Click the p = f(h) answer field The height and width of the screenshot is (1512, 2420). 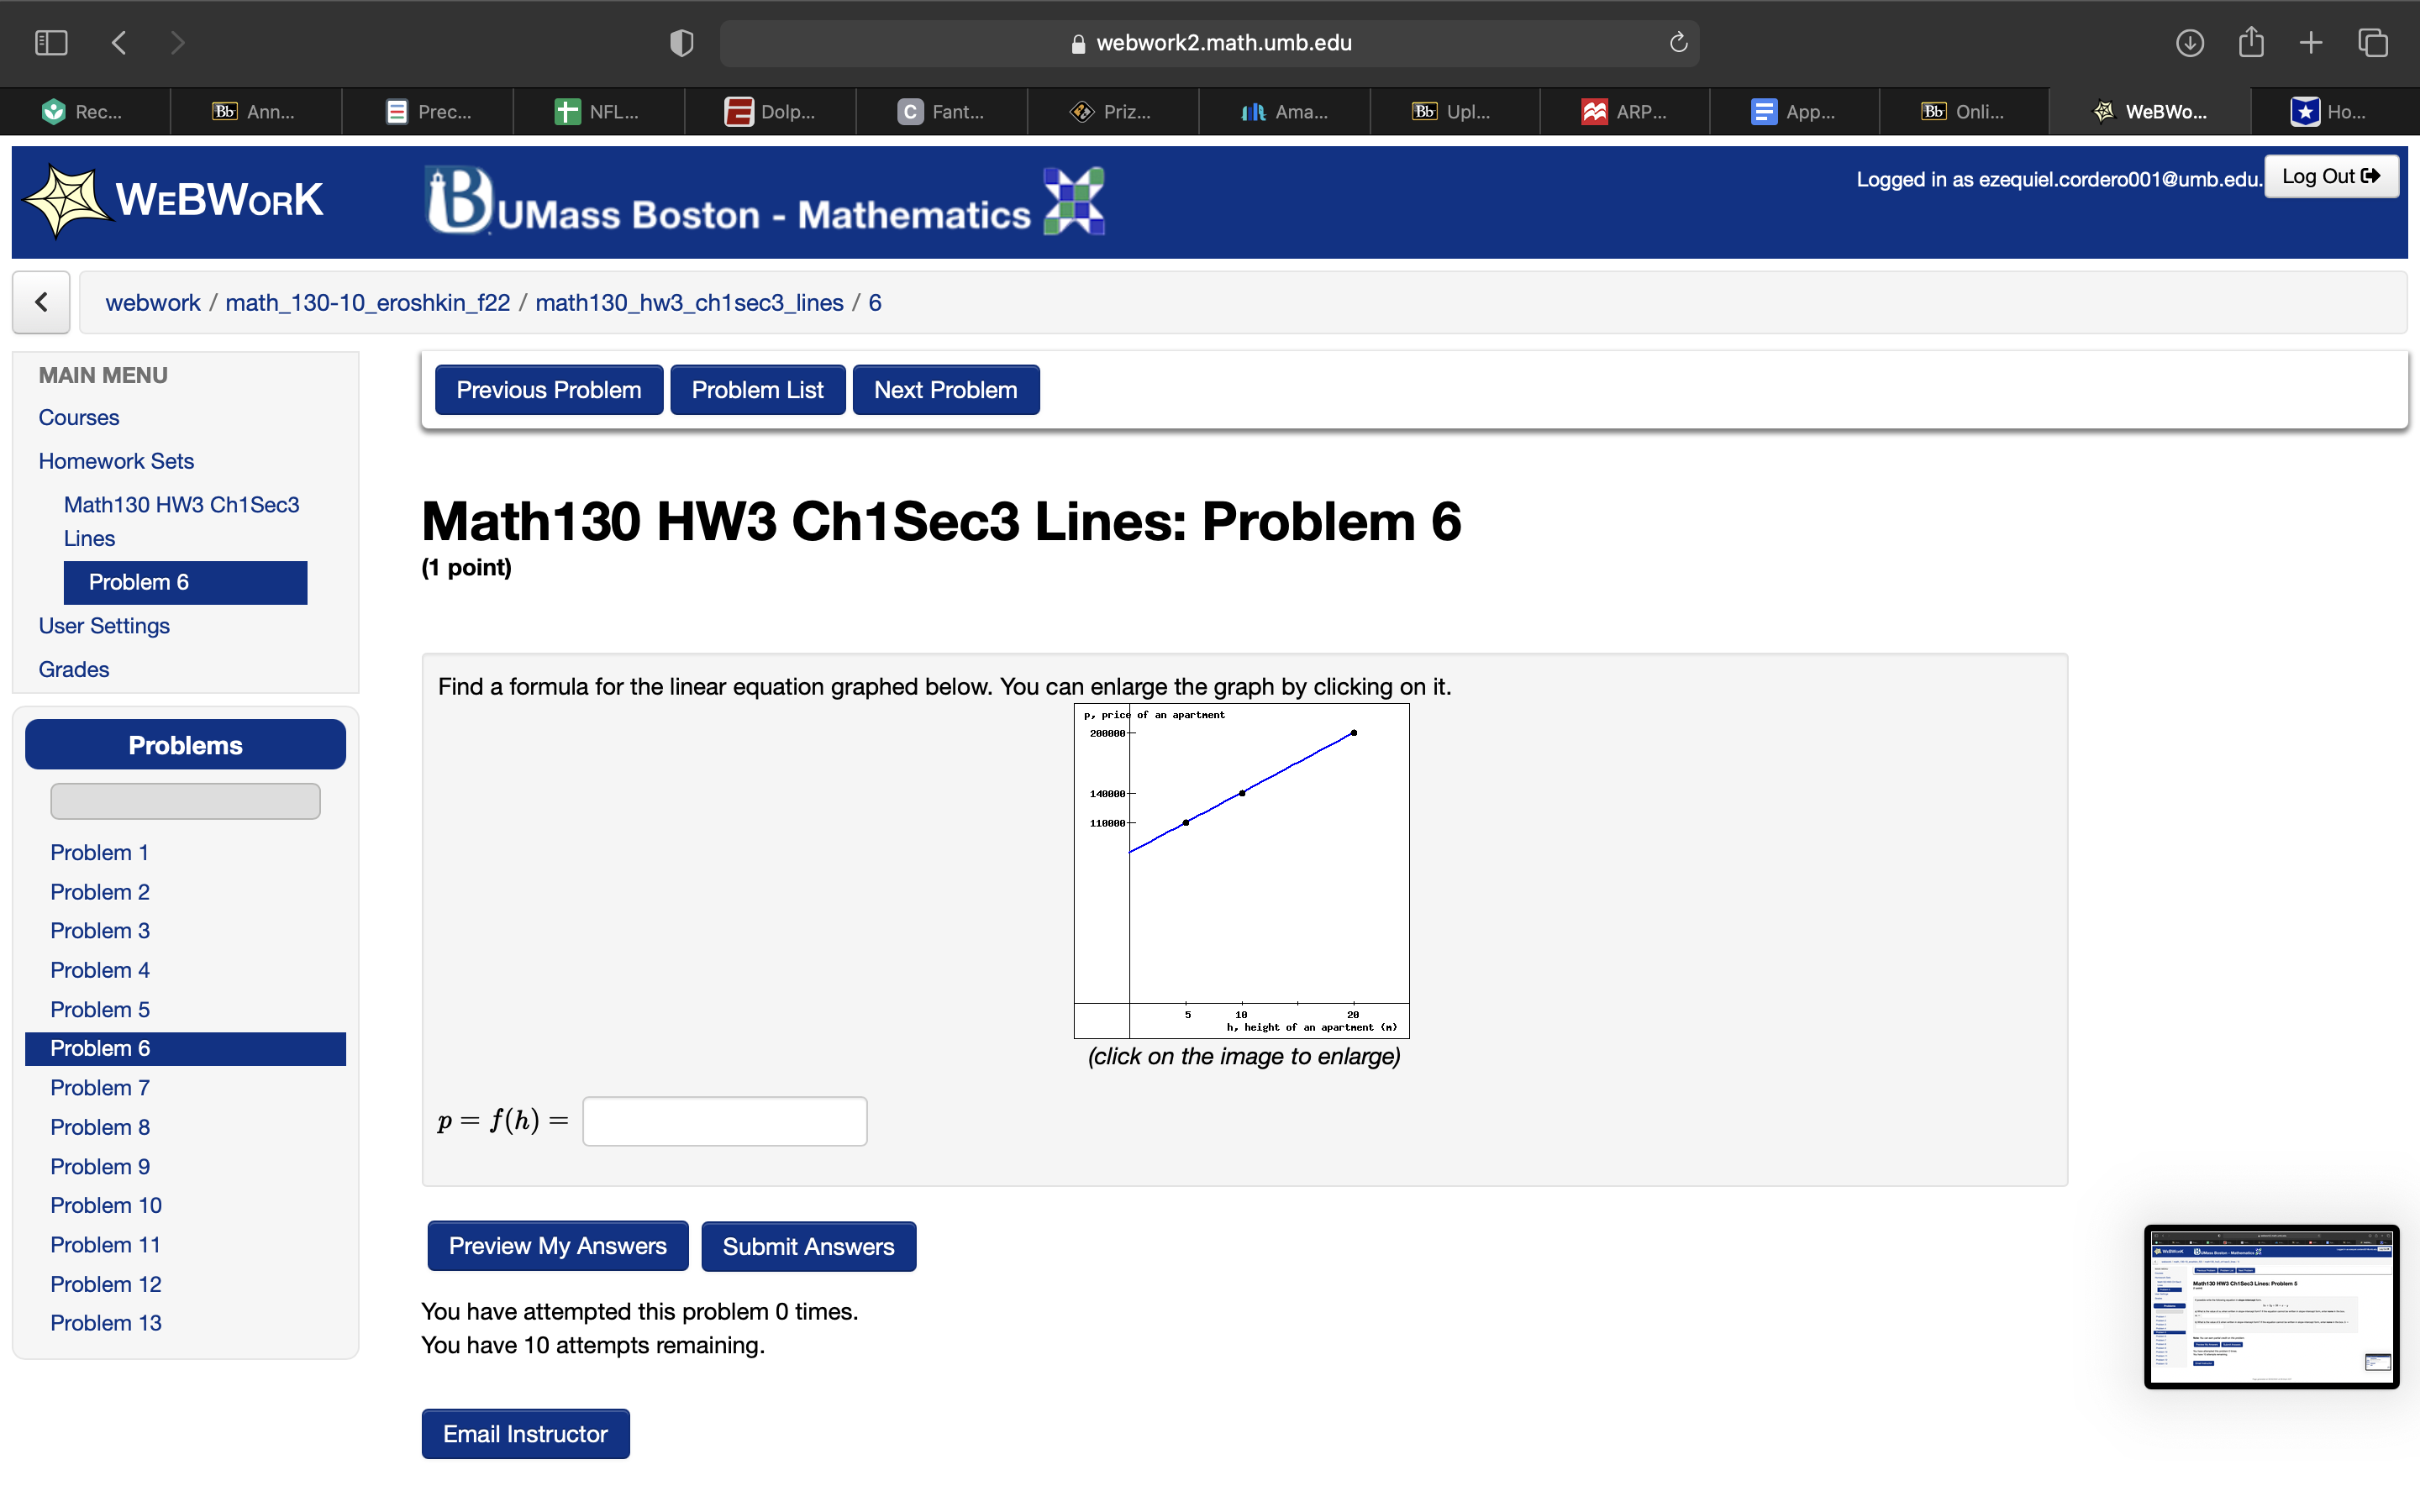click(x=724, y=1120)
